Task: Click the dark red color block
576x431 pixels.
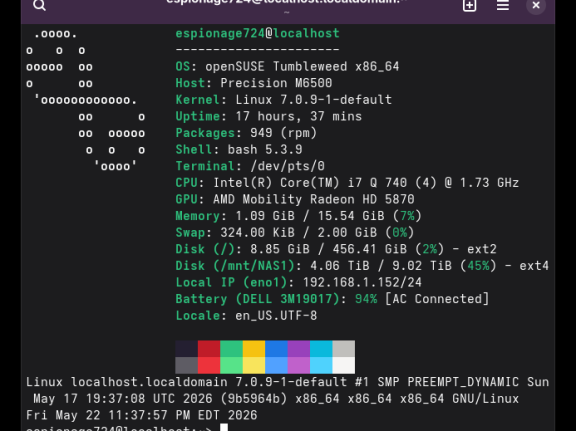Action: [x=209, y=348]
